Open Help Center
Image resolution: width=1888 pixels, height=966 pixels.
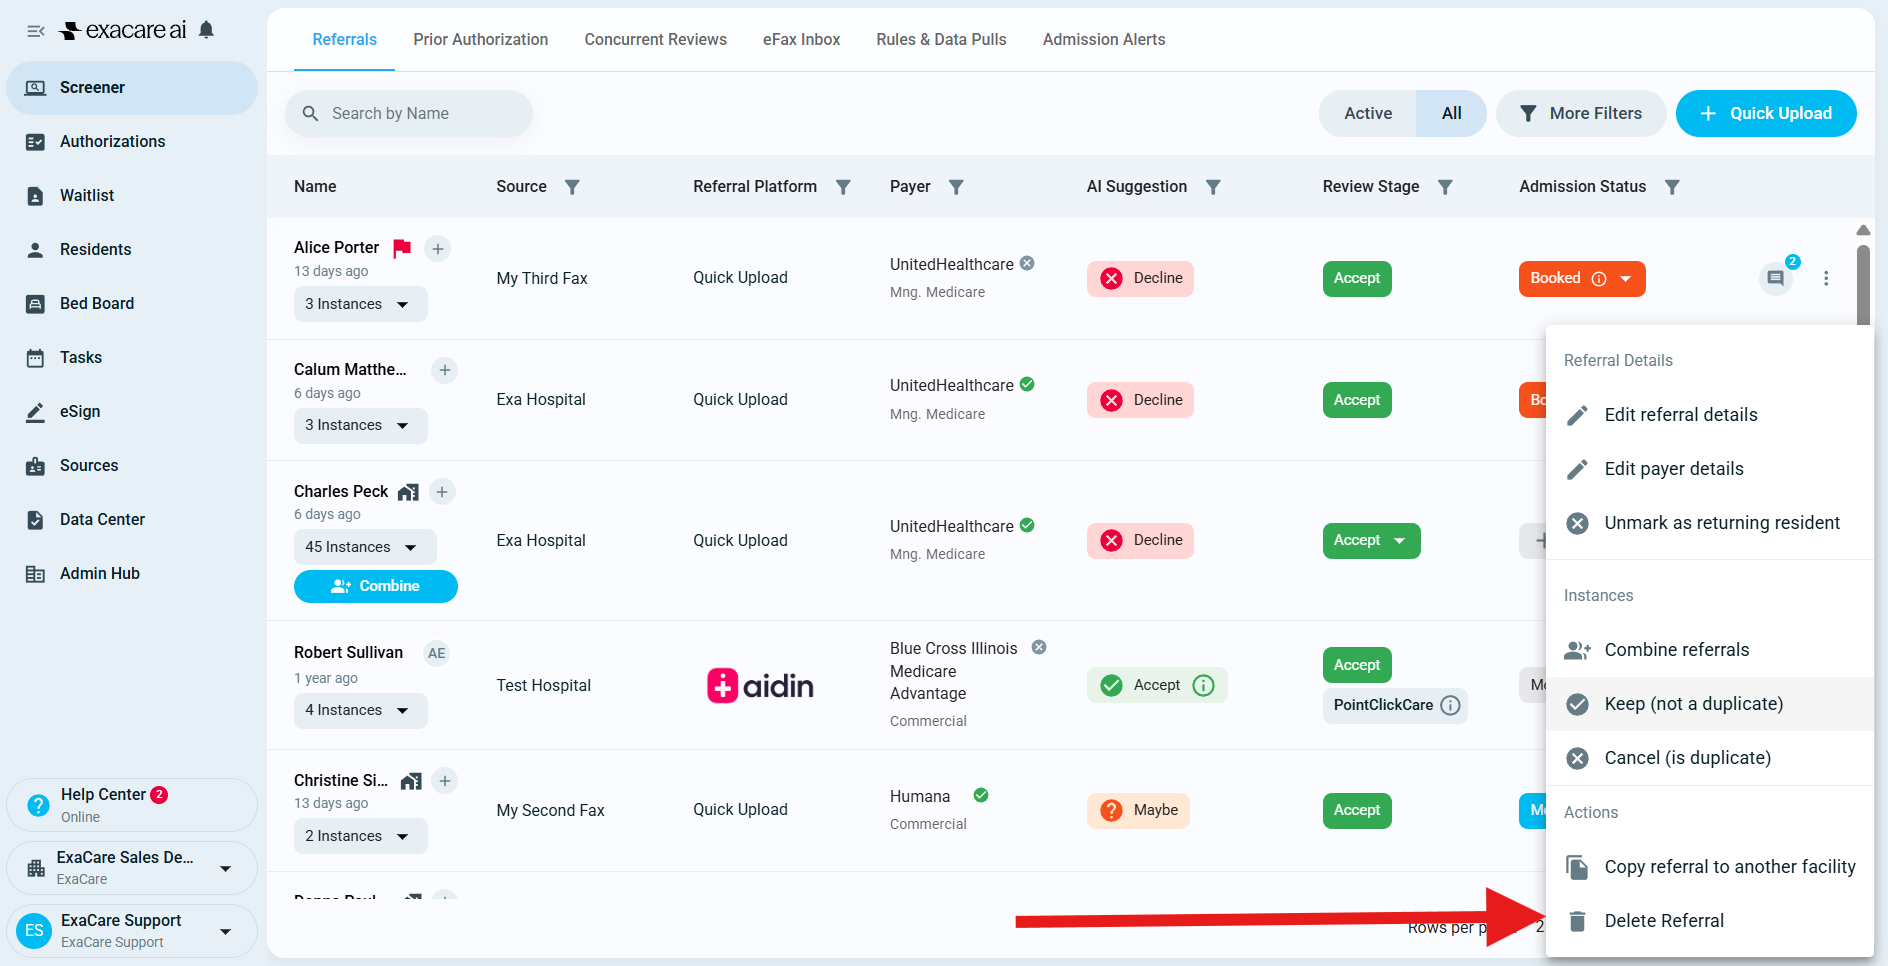coord(132,805)
